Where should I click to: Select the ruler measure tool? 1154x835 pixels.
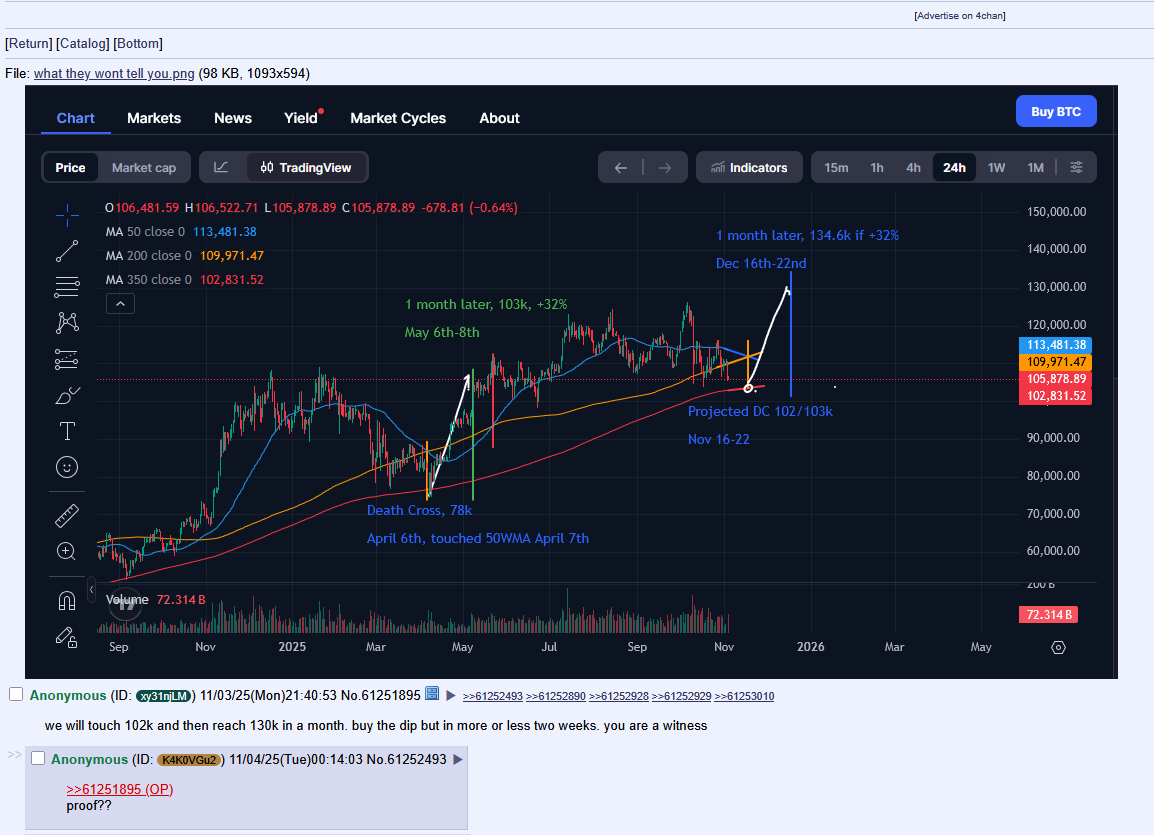pos(67,516)
